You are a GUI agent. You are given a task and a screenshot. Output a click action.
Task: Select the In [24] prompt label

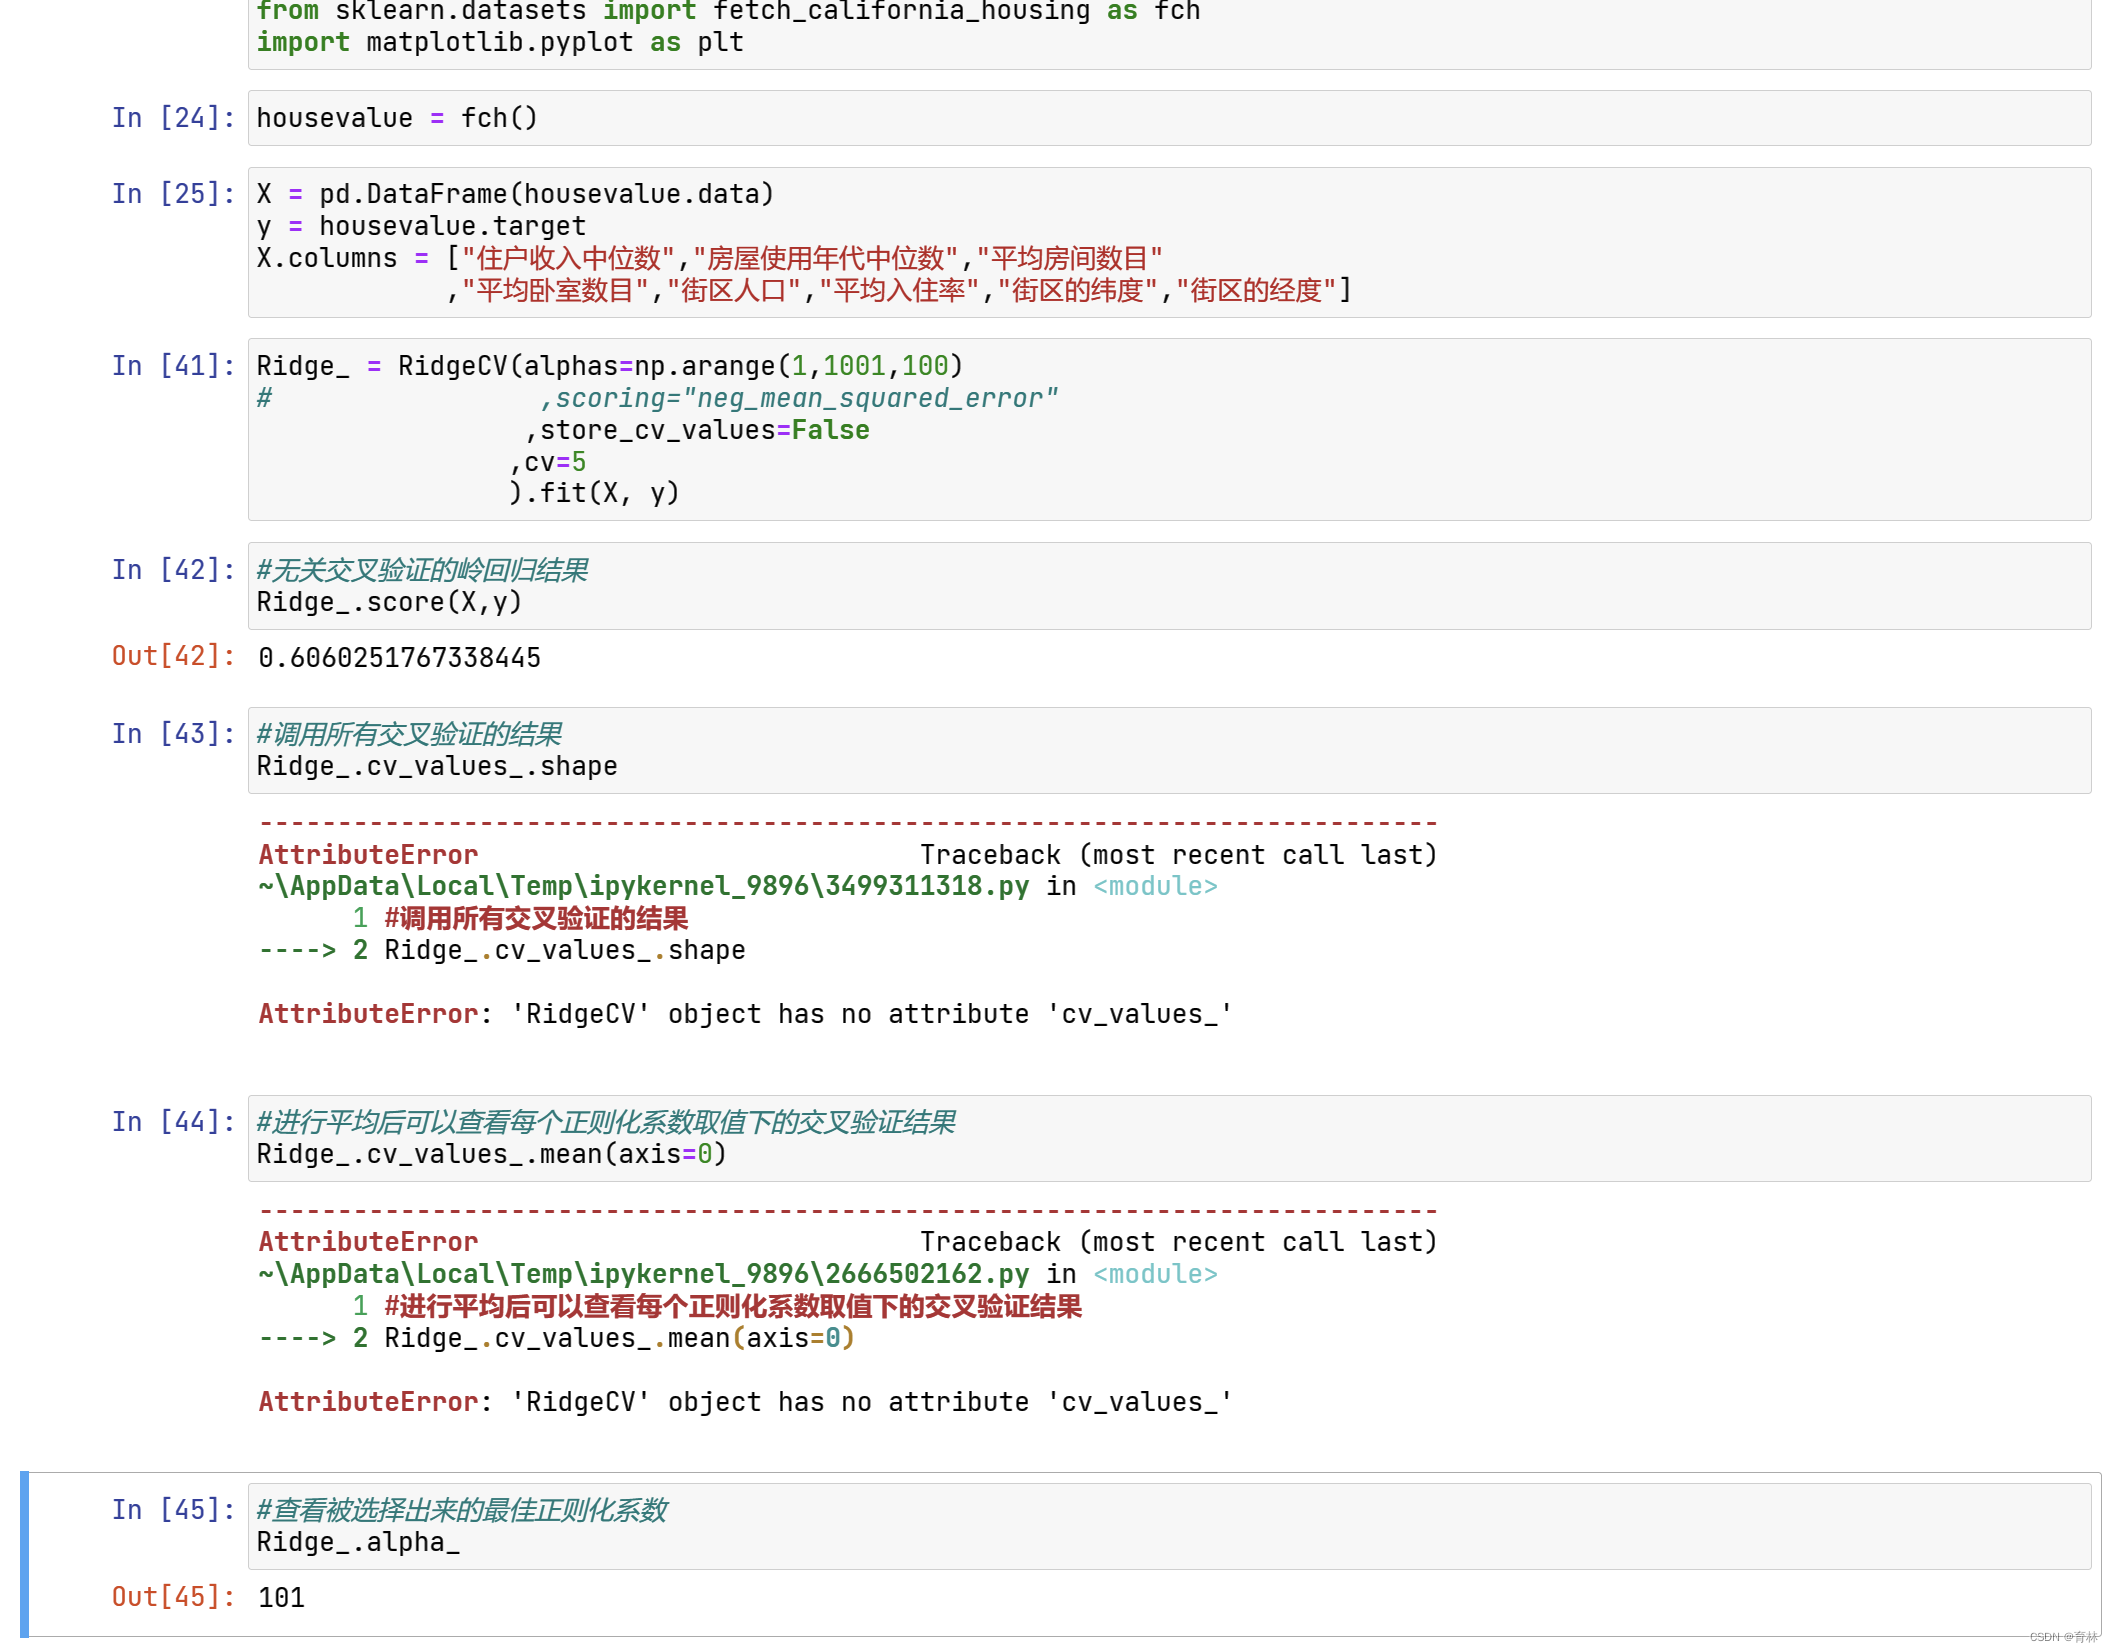coord(173,118)
